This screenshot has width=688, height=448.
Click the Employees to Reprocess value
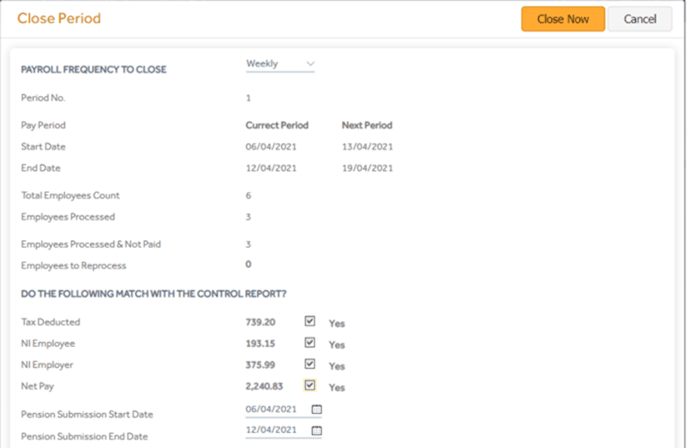pos(248,264)
